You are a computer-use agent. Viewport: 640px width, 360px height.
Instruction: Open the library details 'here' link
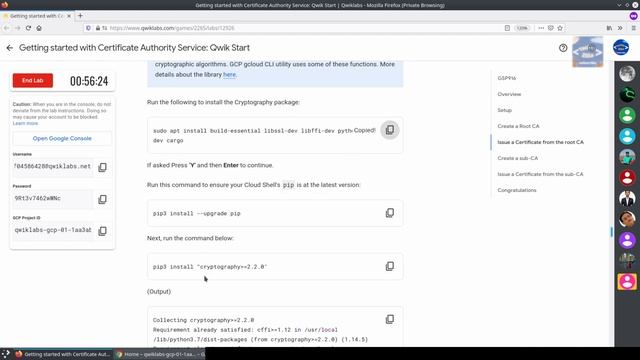[229, 75]
